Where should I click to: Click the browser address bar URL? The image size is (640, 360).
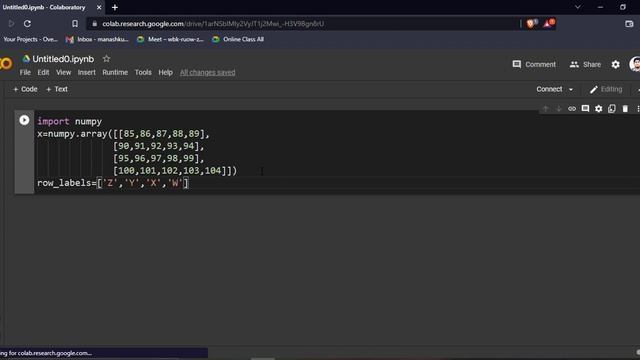click(213, 24)
